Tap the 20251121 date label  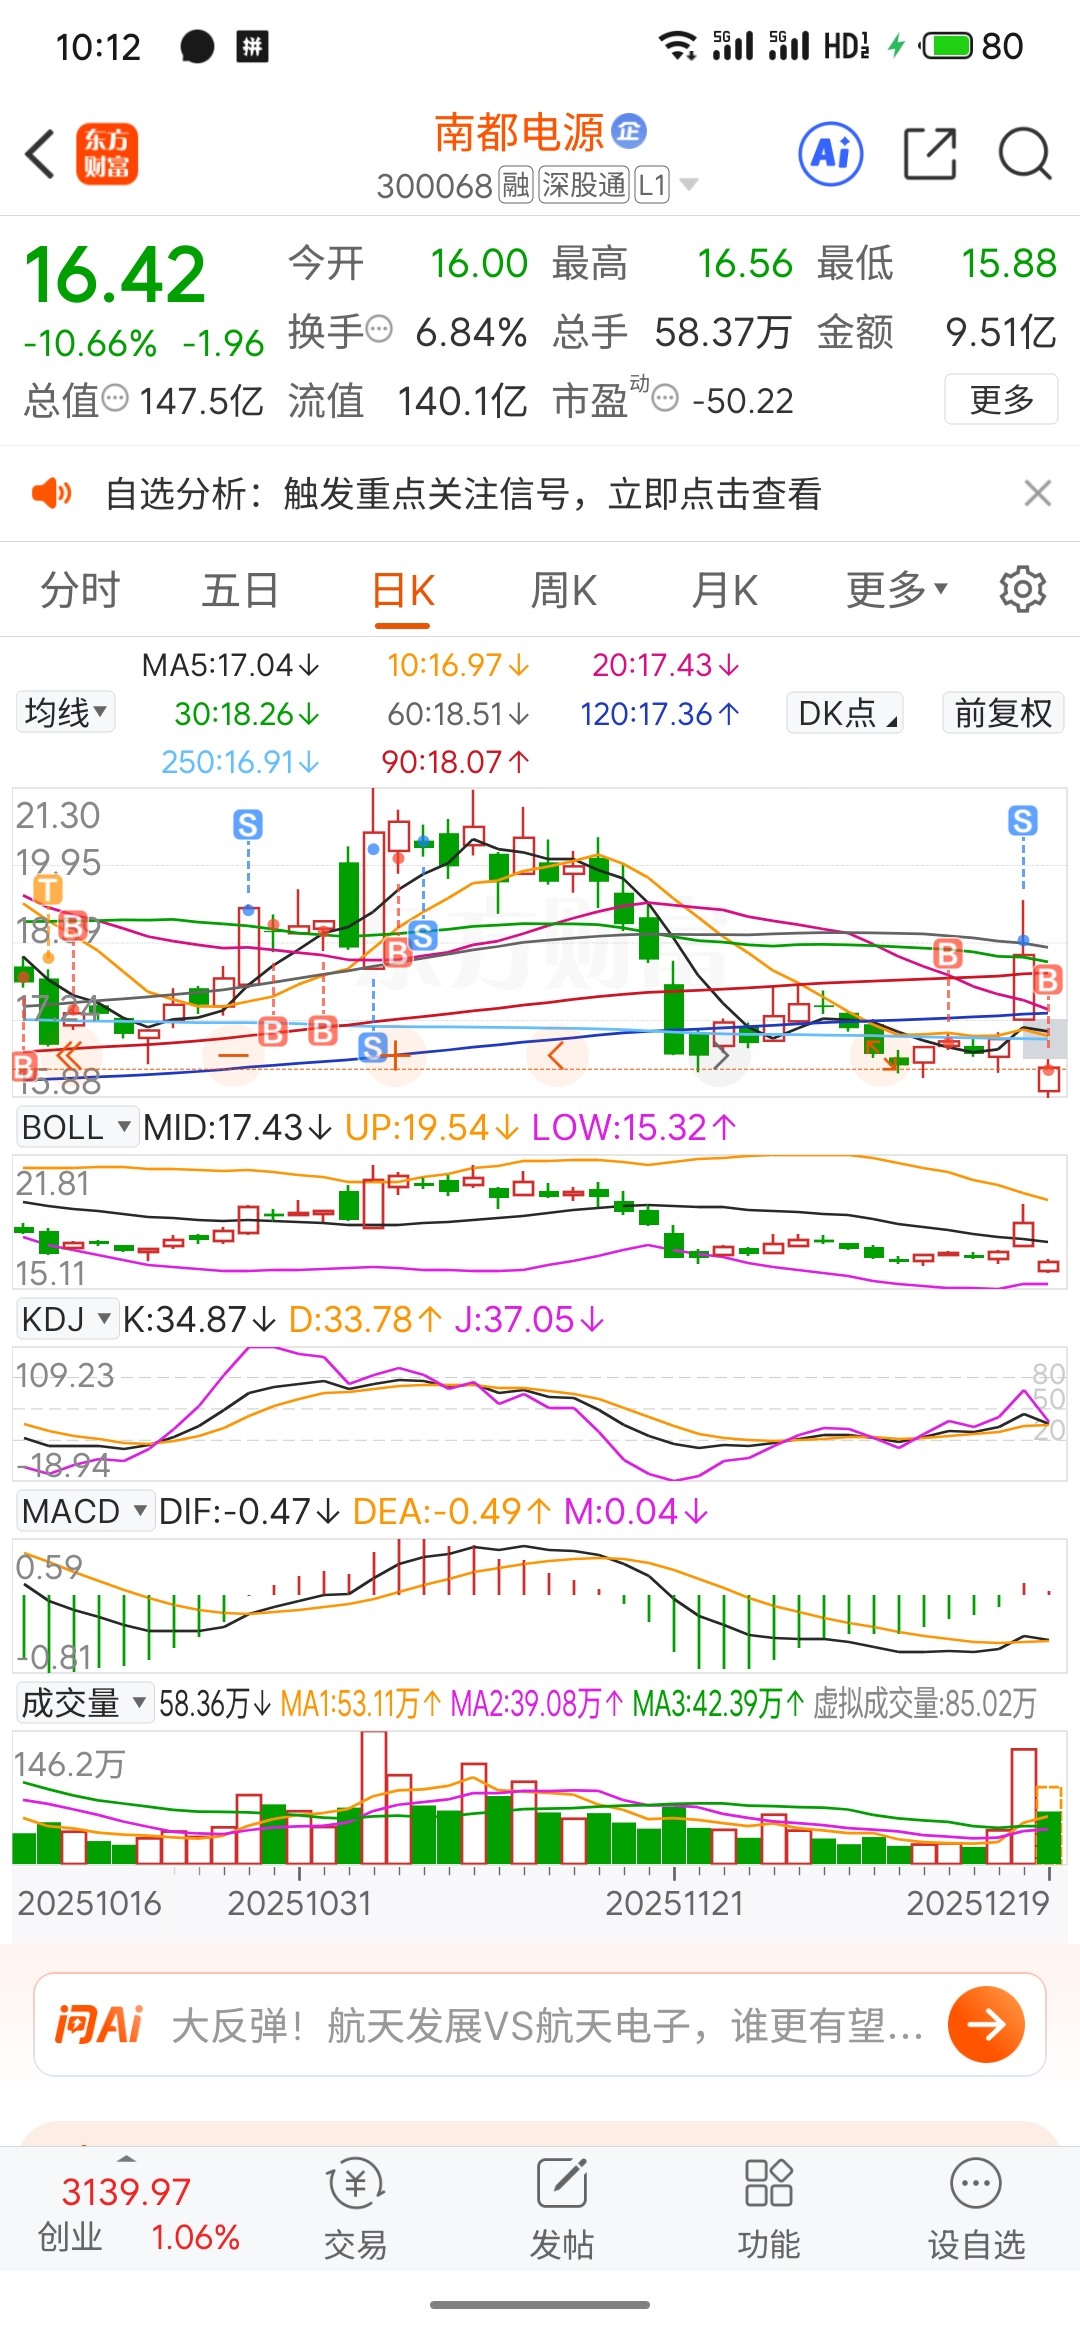(675, 1903)
